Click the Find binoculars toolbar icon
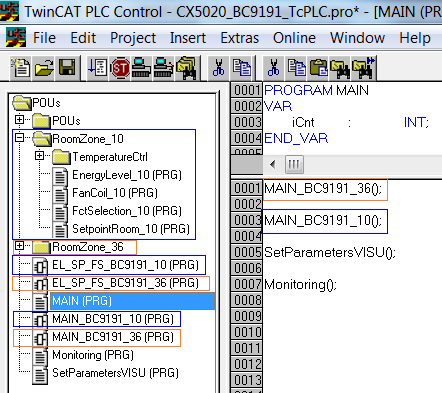 click(x=341, y=68)
